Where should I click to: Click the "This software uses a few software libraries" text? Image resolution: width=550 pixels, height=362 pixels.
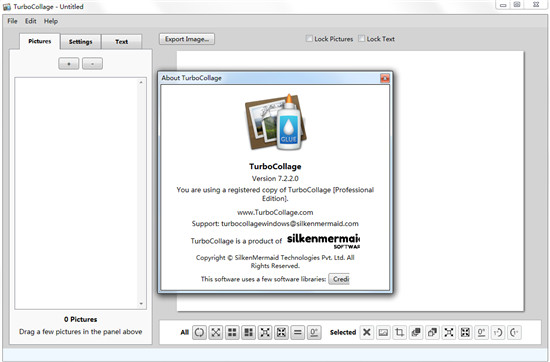point(263,279)
